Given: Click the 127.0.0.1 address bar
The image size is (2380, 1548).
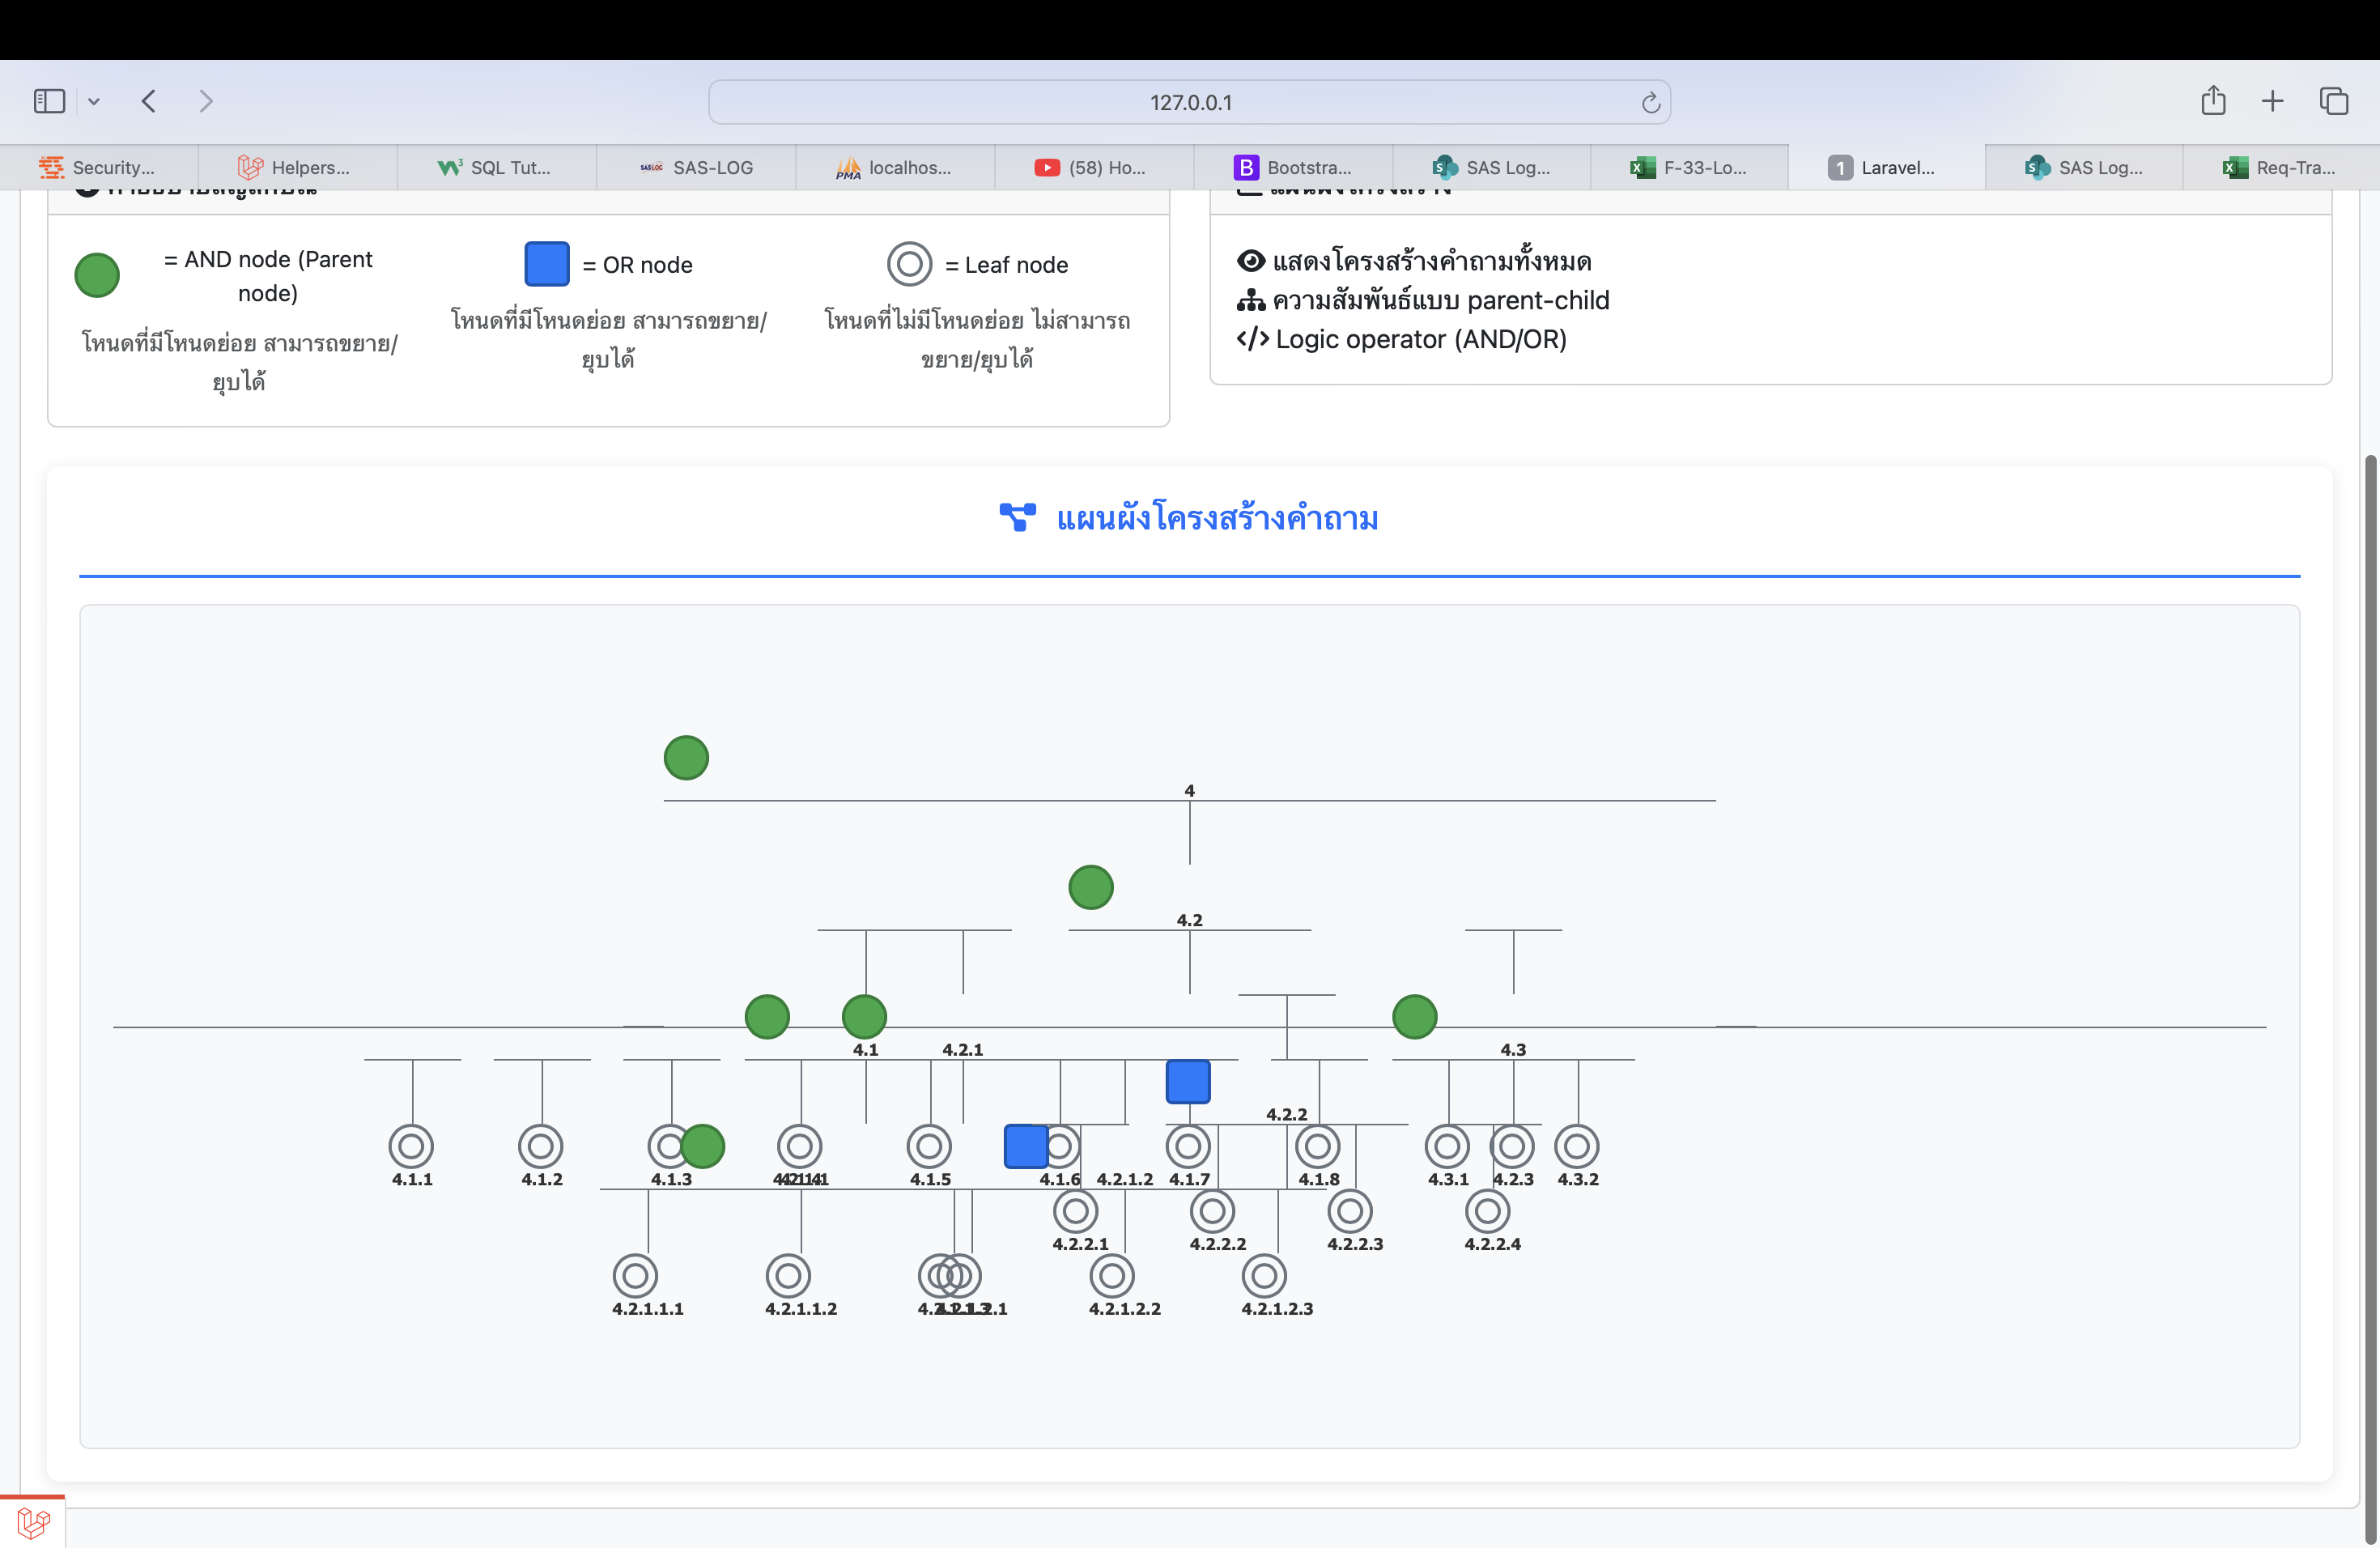Looking at the screenshot, I should point(1189,103).
